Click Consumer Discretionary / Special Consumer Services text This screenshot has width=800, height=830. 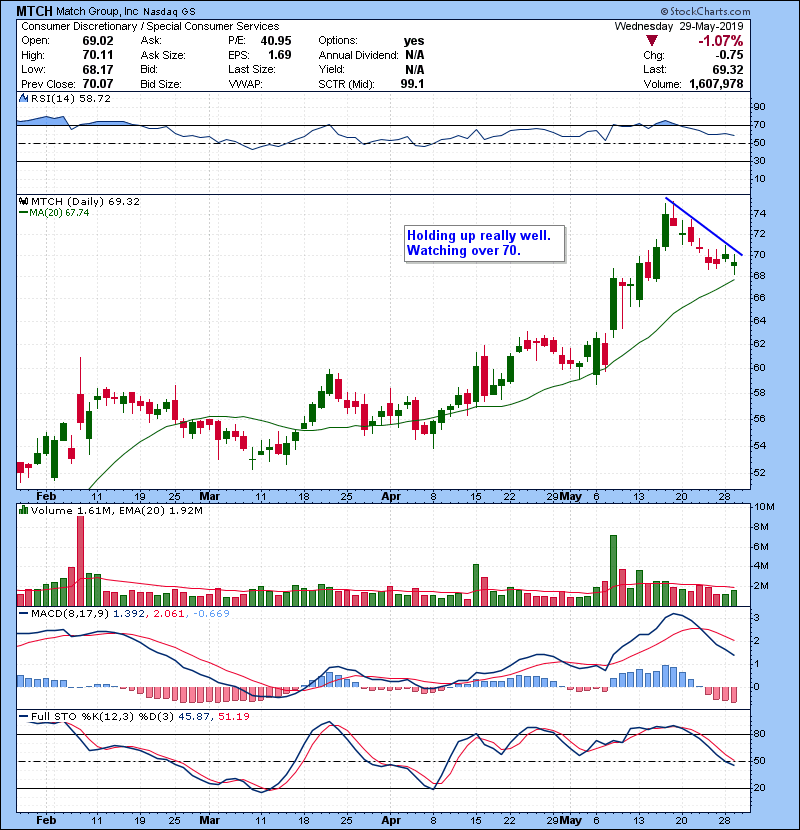150,26
